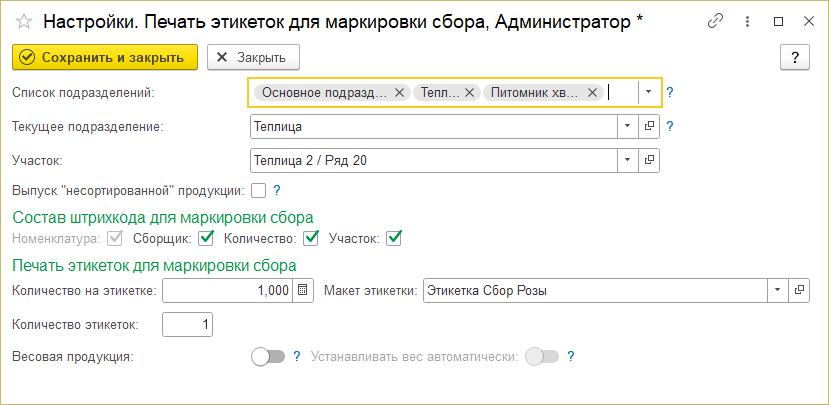Click Состав штрихкода для маркировки сбора heading

coord(163,217)
